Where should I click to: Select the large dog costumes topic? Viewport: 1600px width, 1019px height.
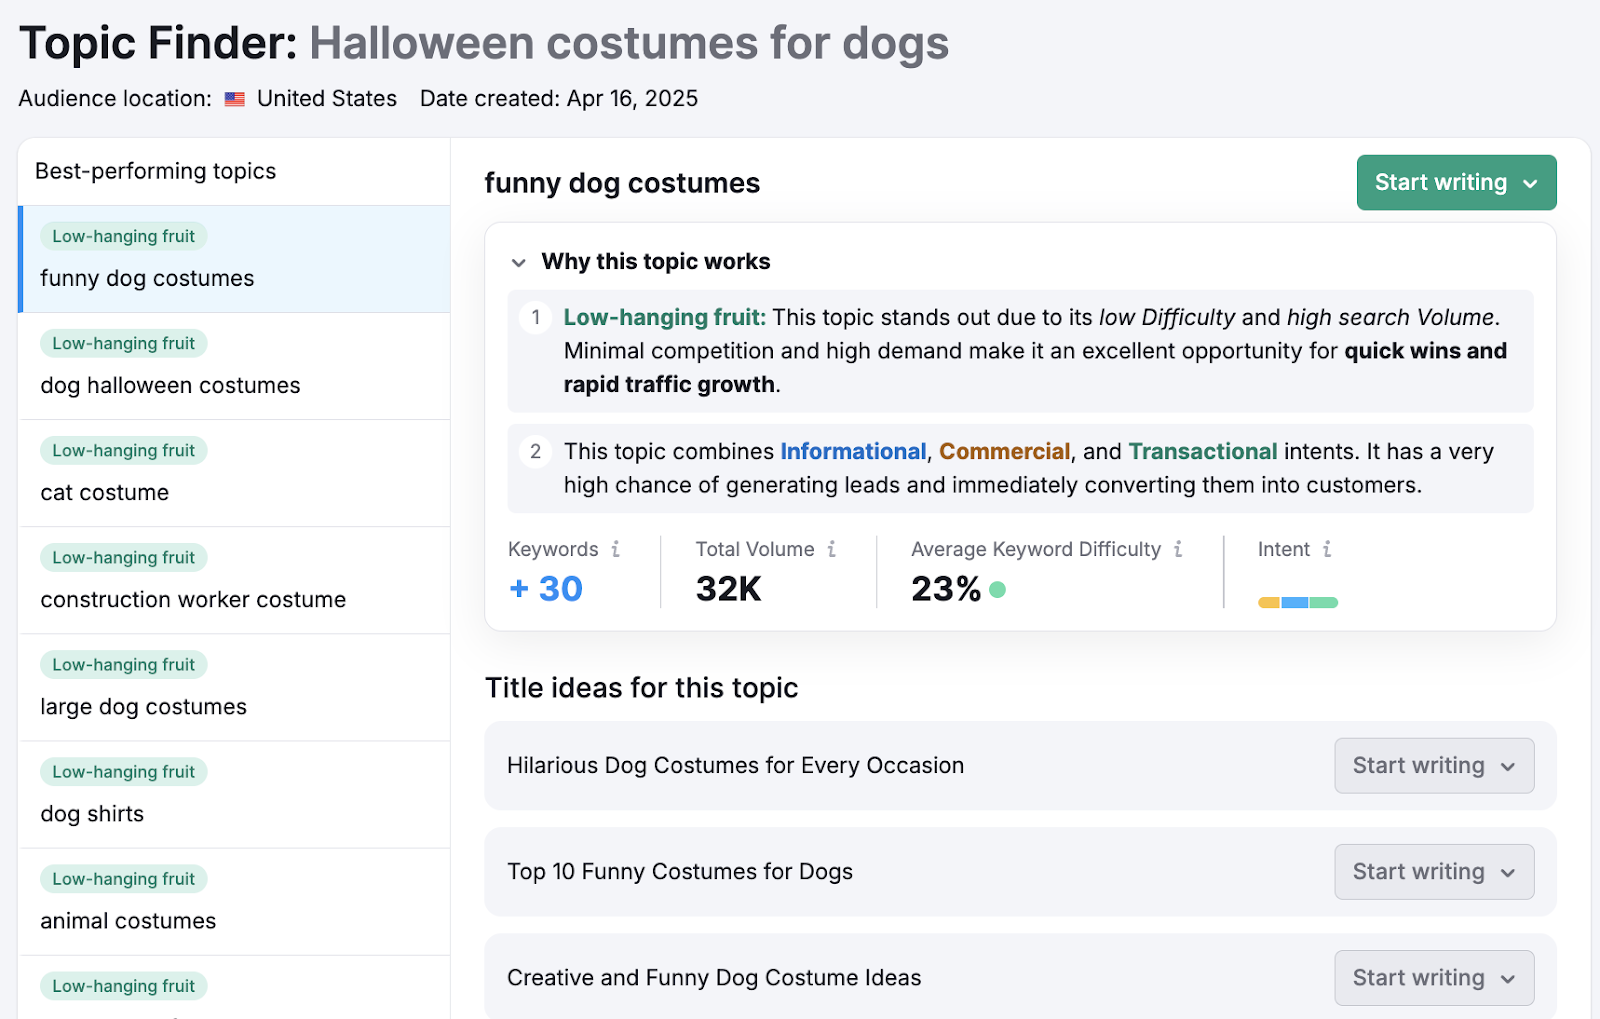tap(235, 687)
